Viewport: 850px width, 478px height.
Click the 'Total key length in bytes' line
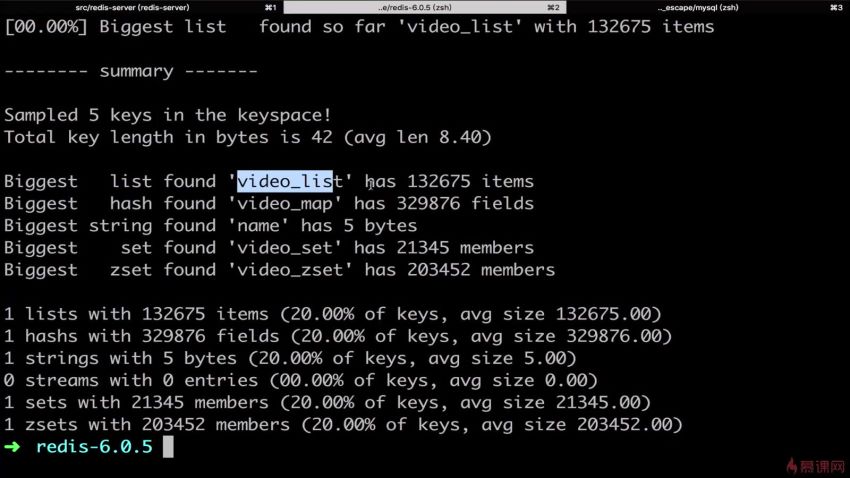click(248, 137)
